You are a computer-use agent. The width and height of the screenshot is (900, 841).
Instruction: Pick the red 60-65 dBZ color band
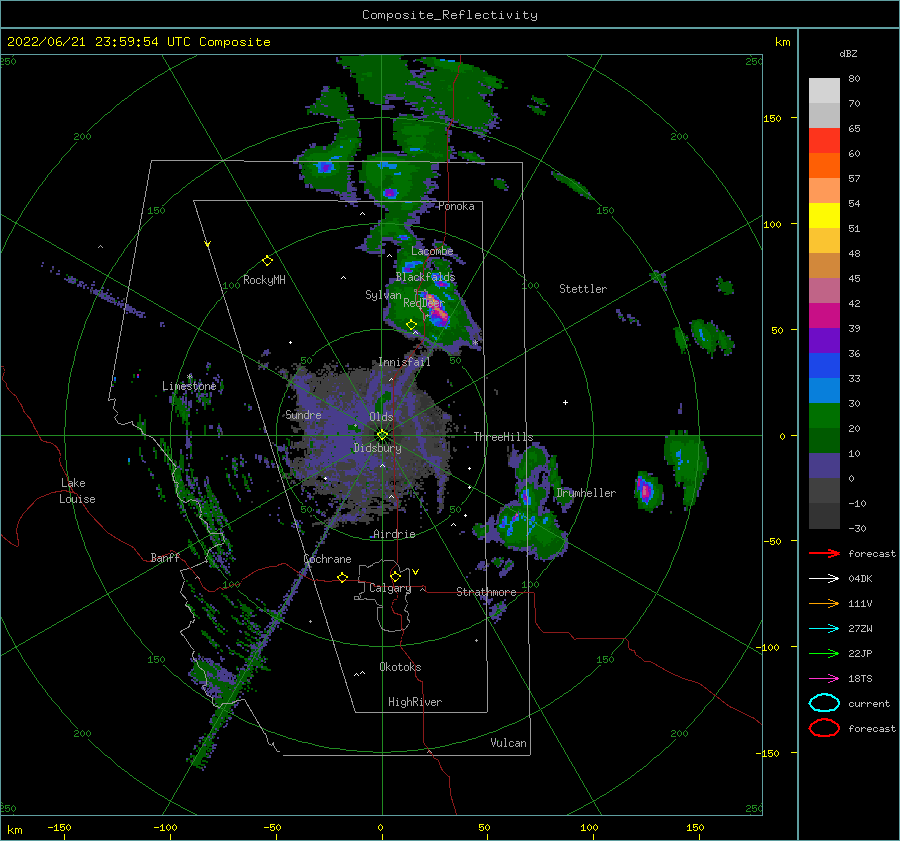click(824, 140)
